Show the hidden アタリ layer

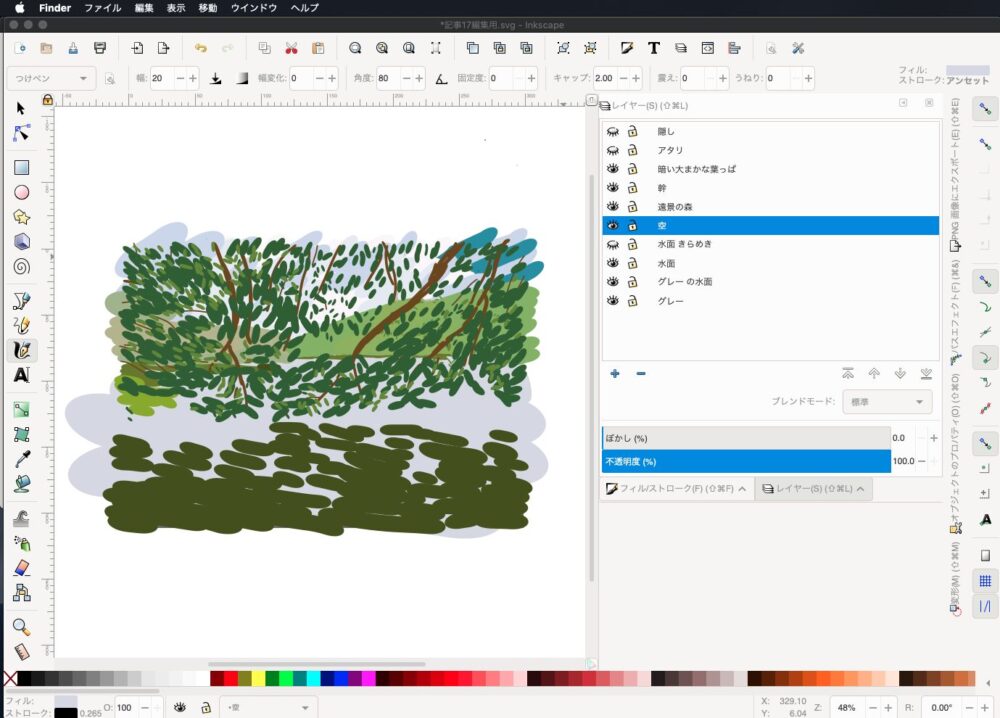click(613, 150)
